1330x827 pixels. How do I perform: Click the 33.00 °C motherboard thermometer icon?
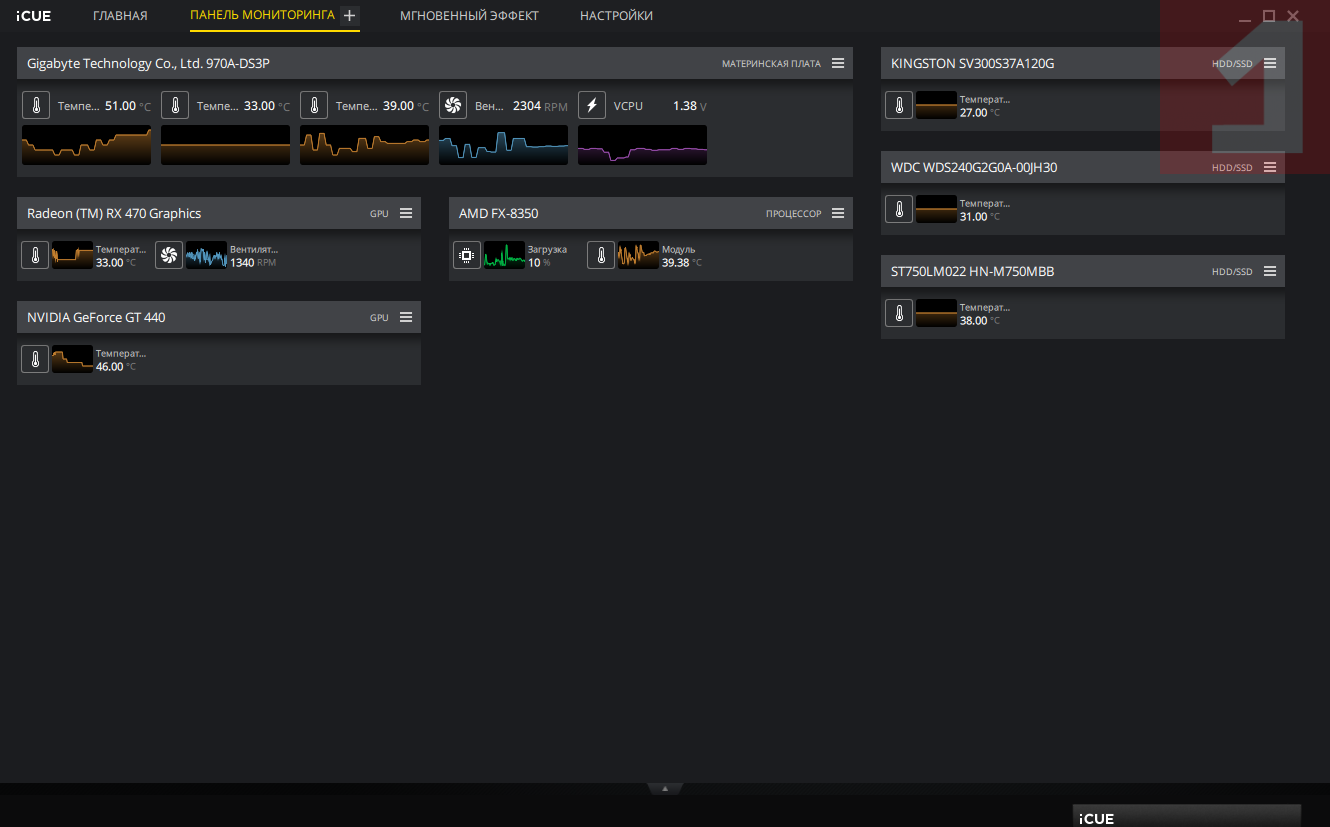pos(175,105)
